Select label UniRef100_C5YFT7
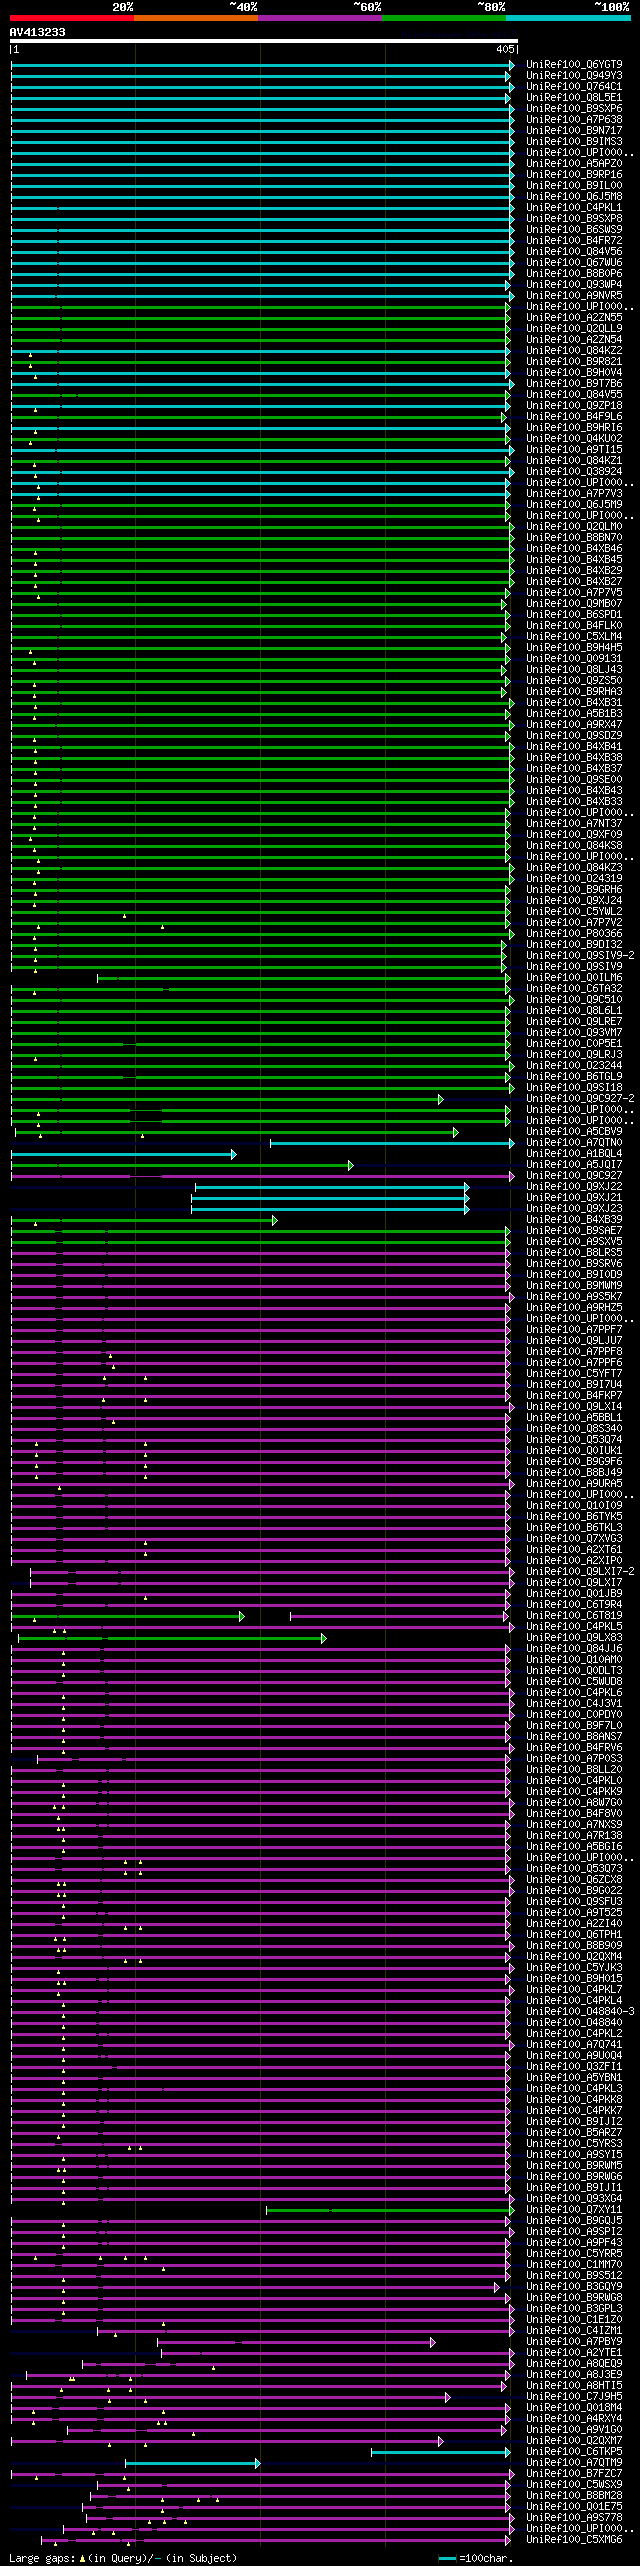 tap(574, 1374)
